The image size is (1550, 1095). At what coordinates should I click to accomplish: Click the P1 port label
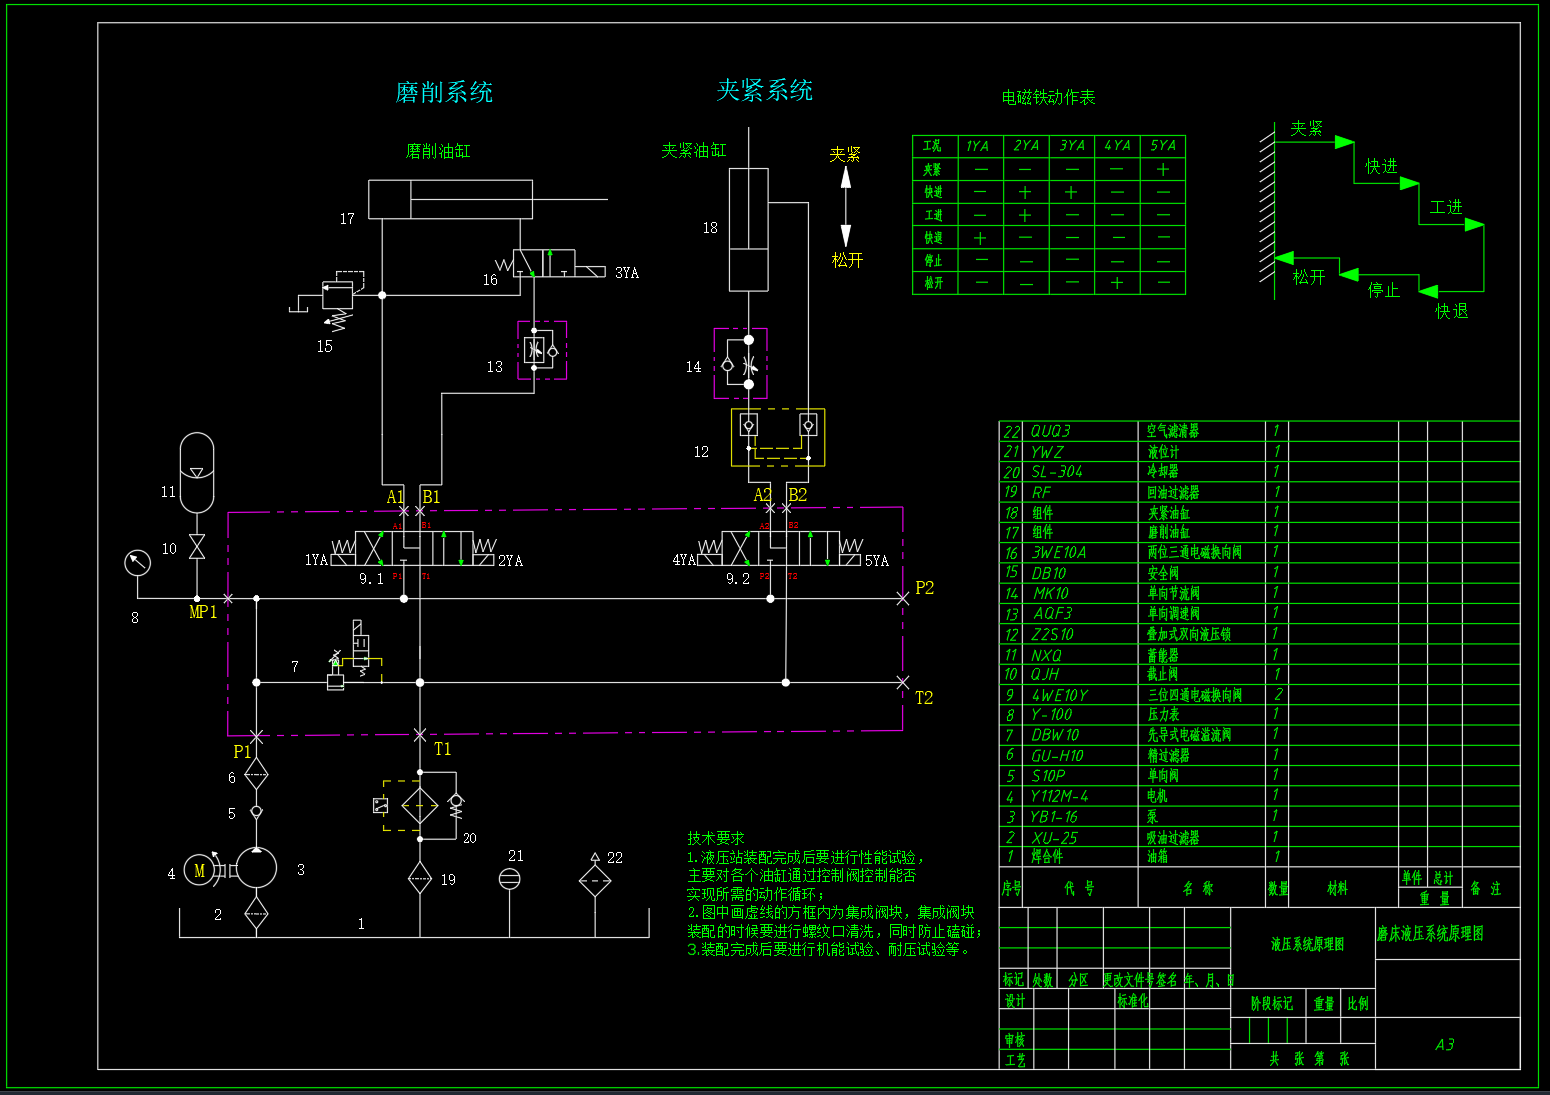pos(242,751)
